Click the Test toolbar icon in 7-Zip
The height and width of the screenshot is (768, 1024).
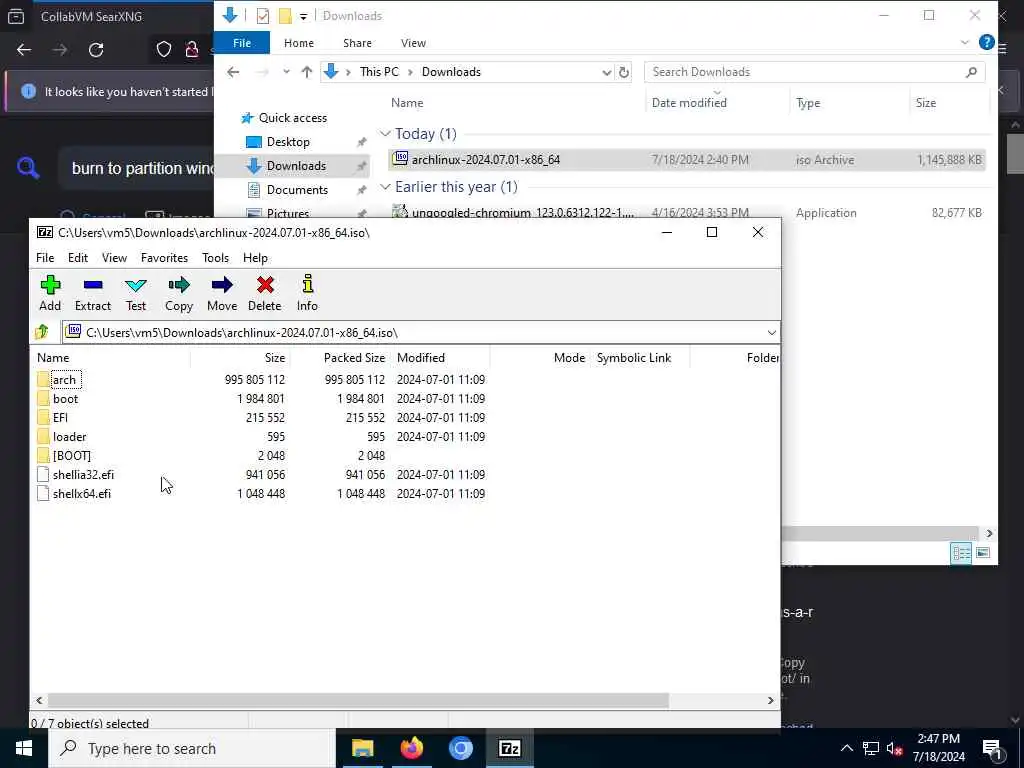pyautogui.click(x=136, y=293)
